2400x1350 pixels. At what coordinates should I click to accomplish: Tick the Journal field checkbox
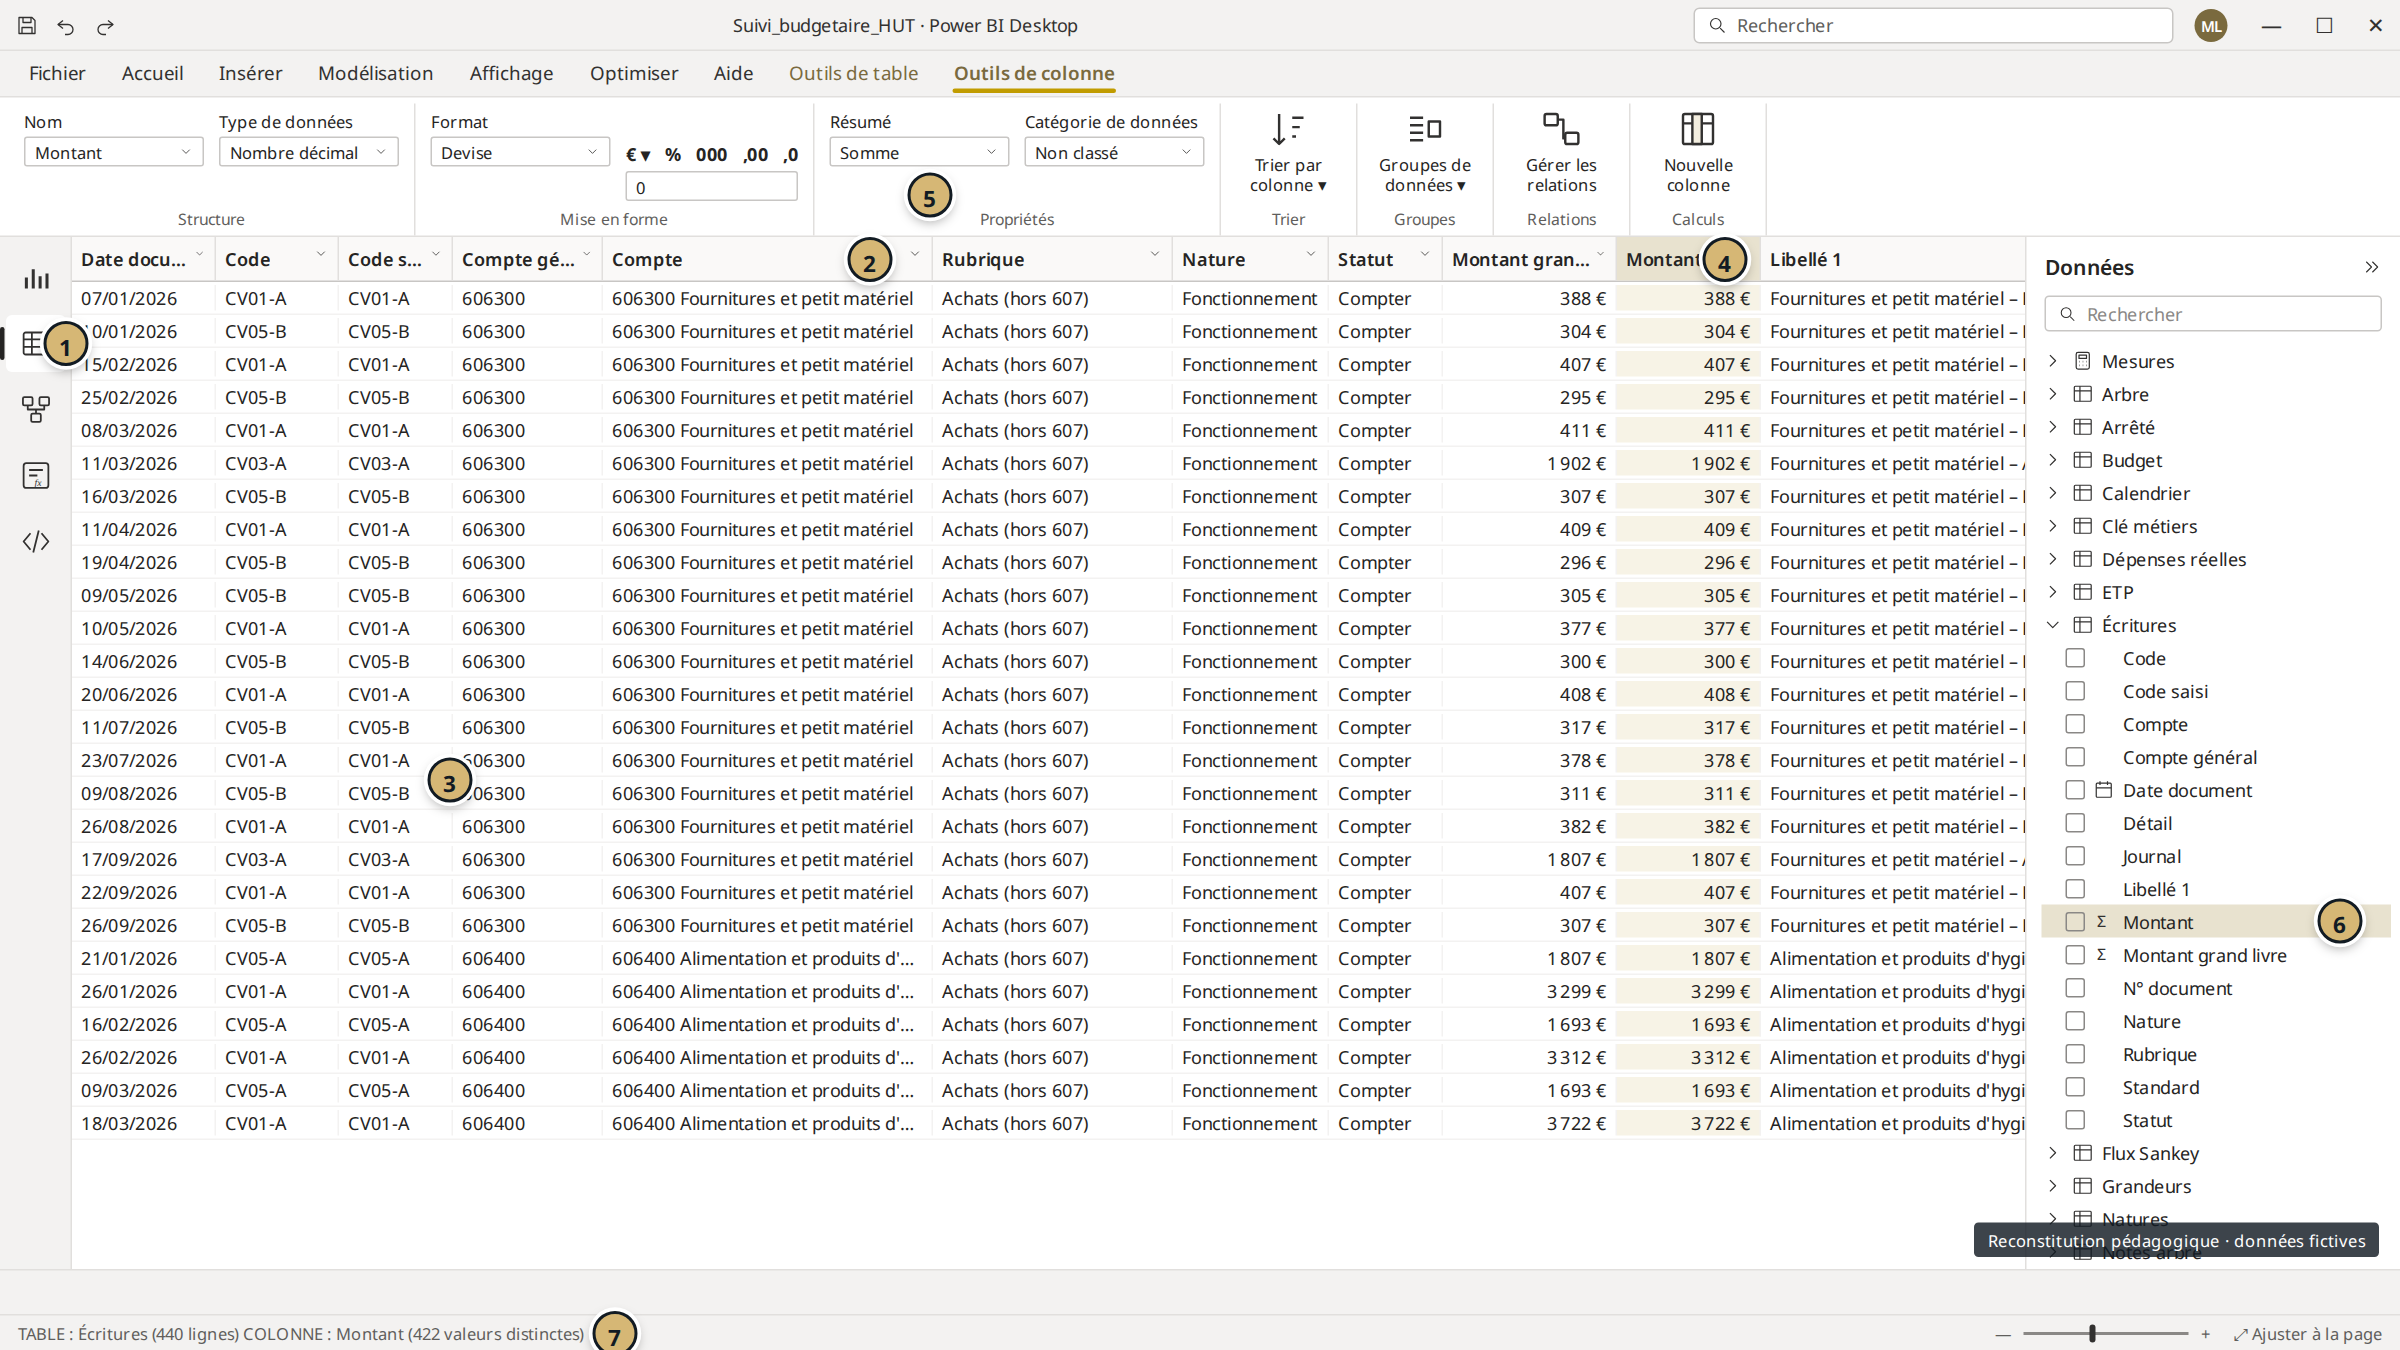pyautogui.click(x=2075, y=856)
